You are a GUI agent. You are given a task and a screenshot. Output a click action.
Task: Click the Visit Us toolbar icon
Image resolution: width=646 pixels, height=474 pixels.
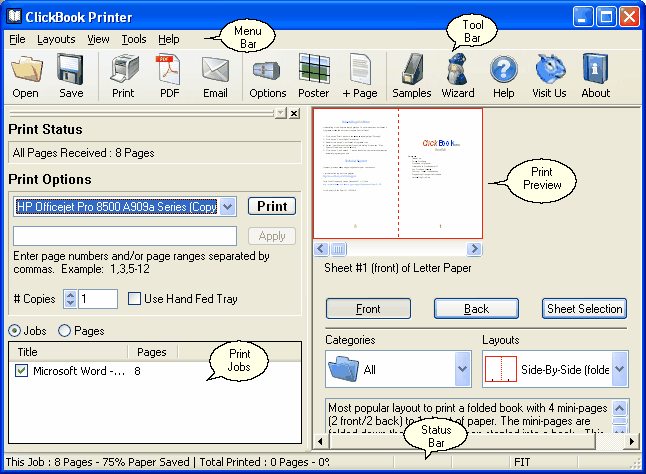[549, 69]
